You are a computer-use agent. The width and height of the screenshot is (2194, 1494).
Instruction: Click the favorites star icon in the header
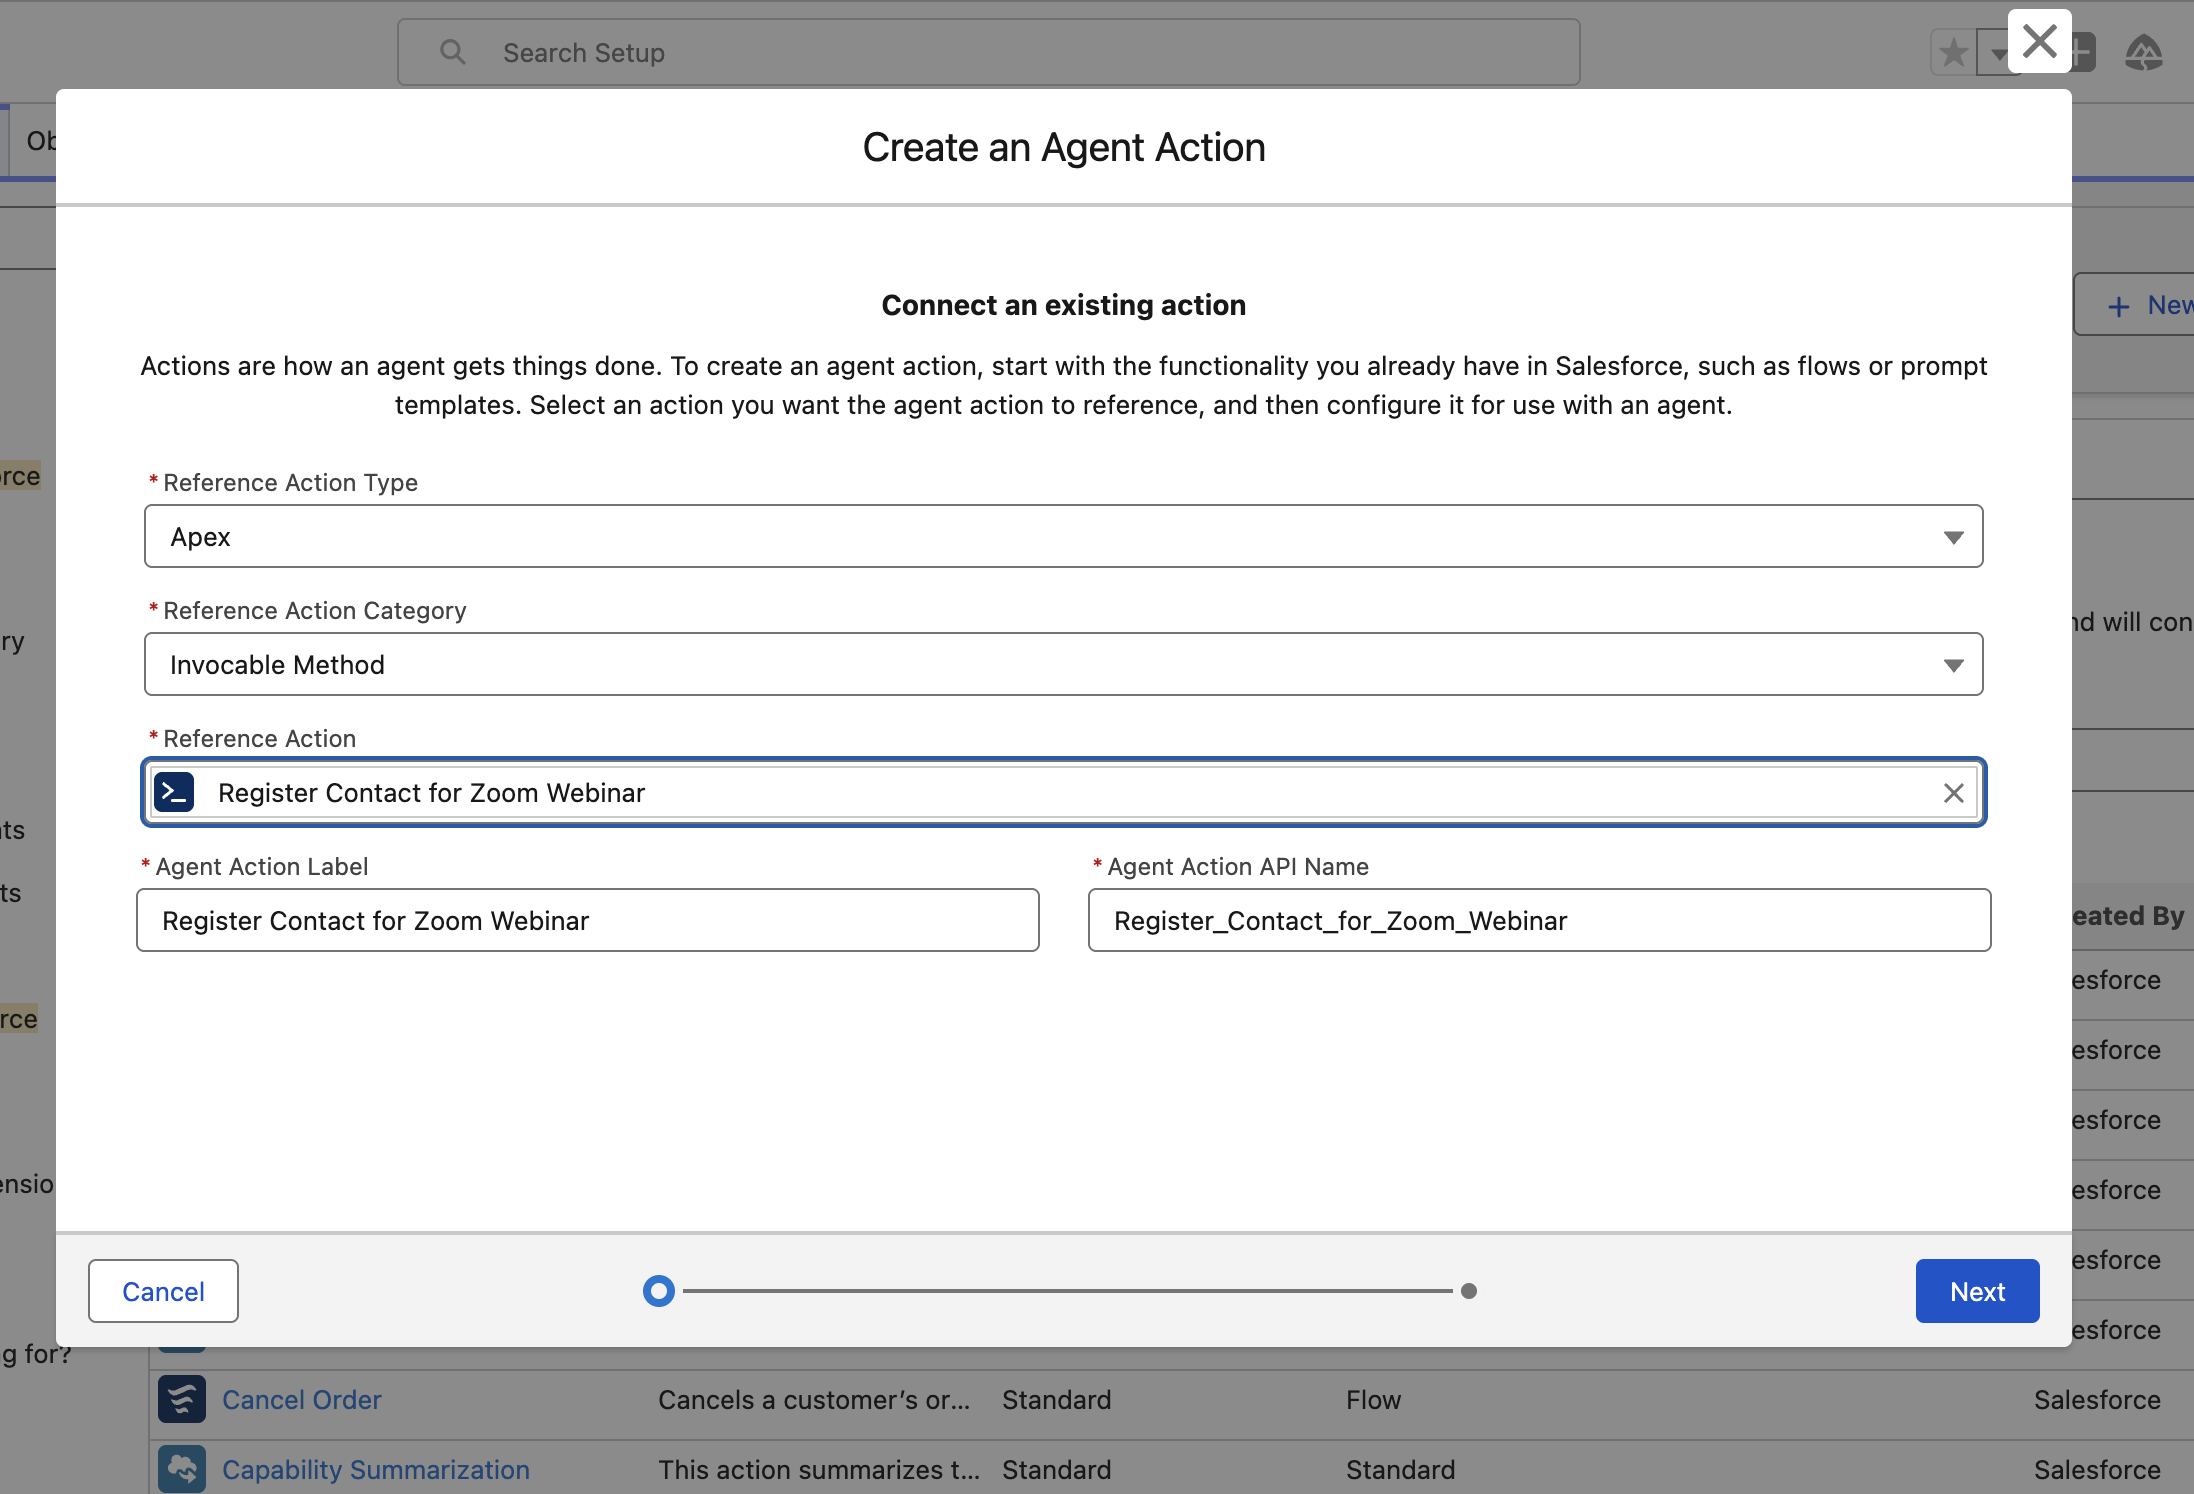pos(1953,53)
